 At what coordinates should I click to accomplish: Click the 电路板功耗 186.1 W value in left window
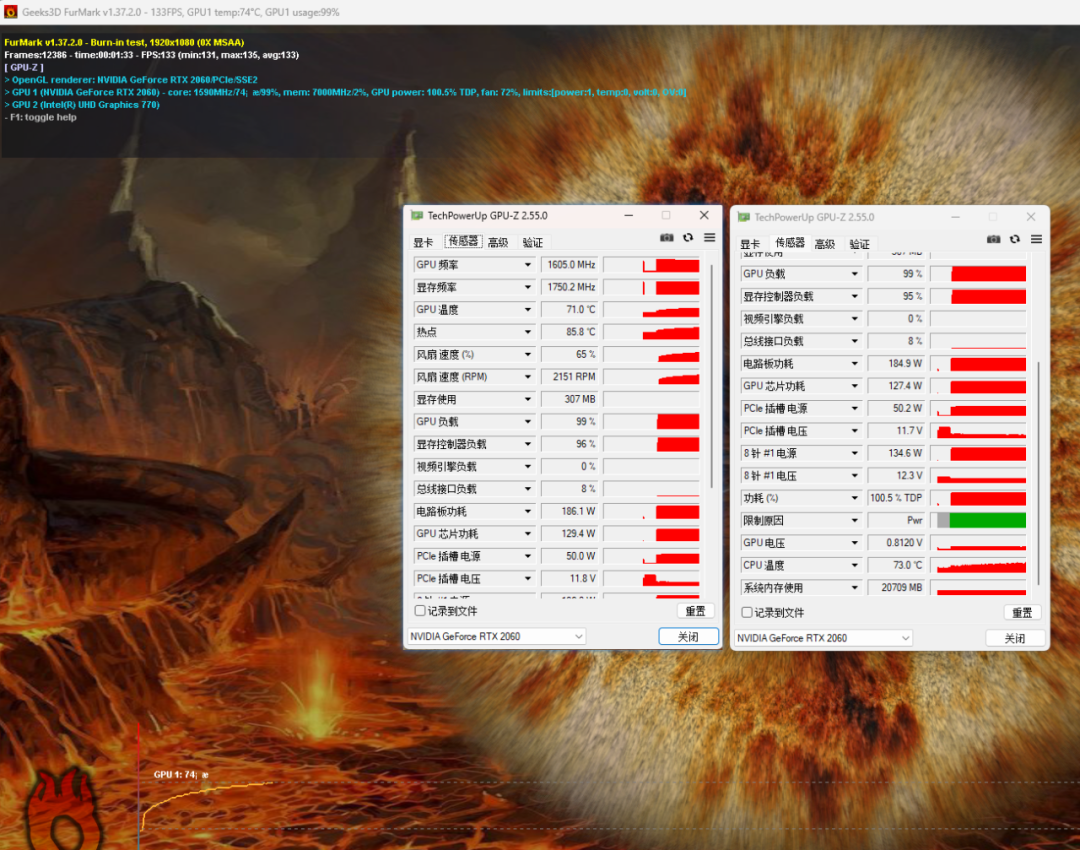[570, 511]
